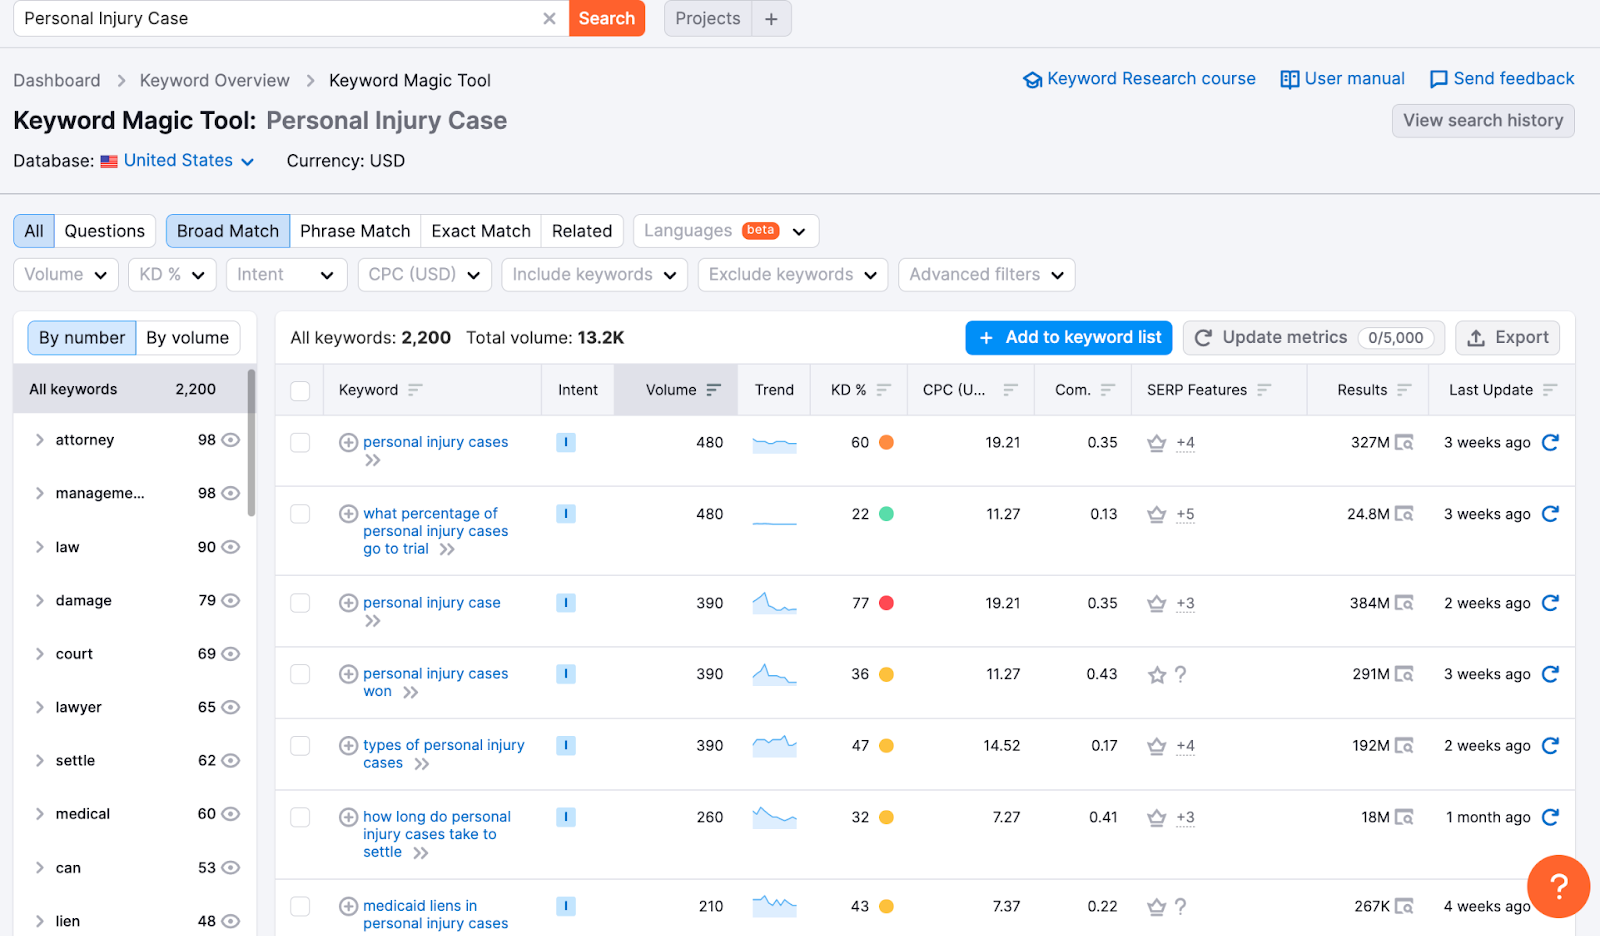Screen dimensions: 1600x936
Task: Click the 'Add to keyword list' button
Action: [x=1069, y=338]
